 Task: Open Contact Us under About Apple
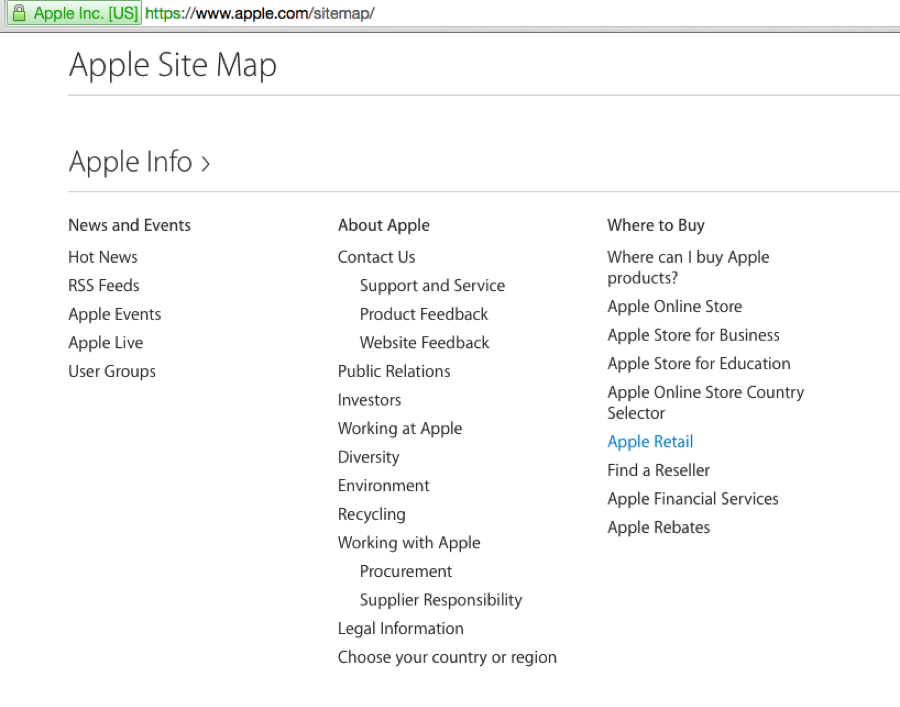(x=377, y=257)
